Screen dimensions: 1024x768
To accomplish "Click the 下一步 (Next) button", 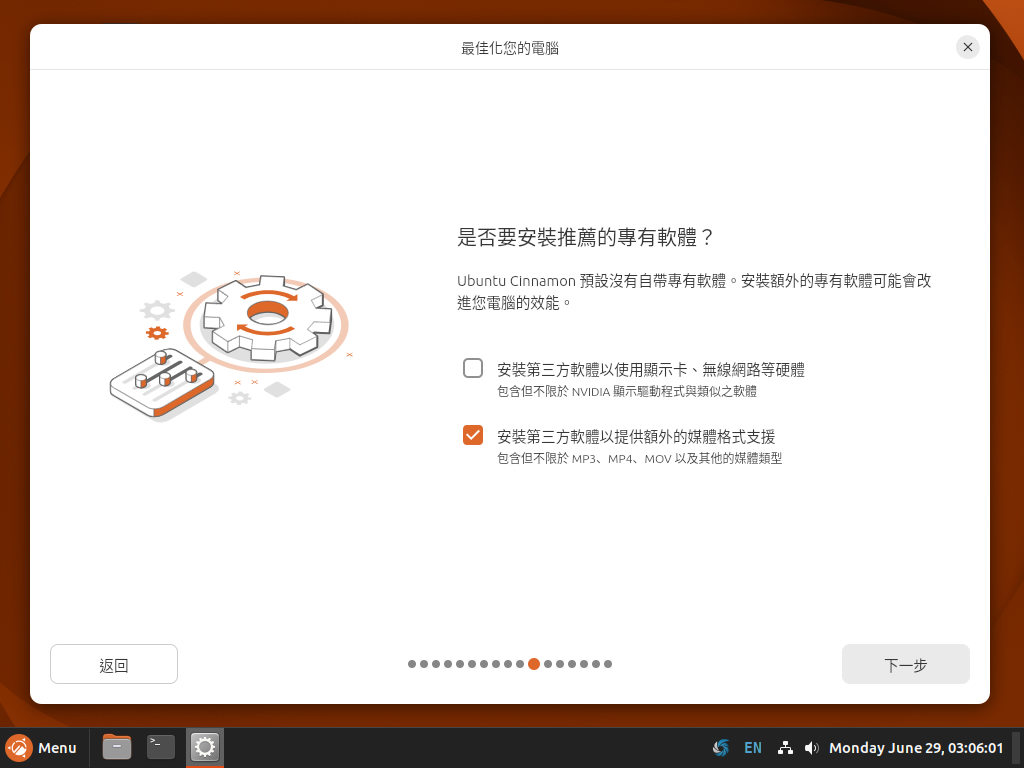I will (905, 664).
